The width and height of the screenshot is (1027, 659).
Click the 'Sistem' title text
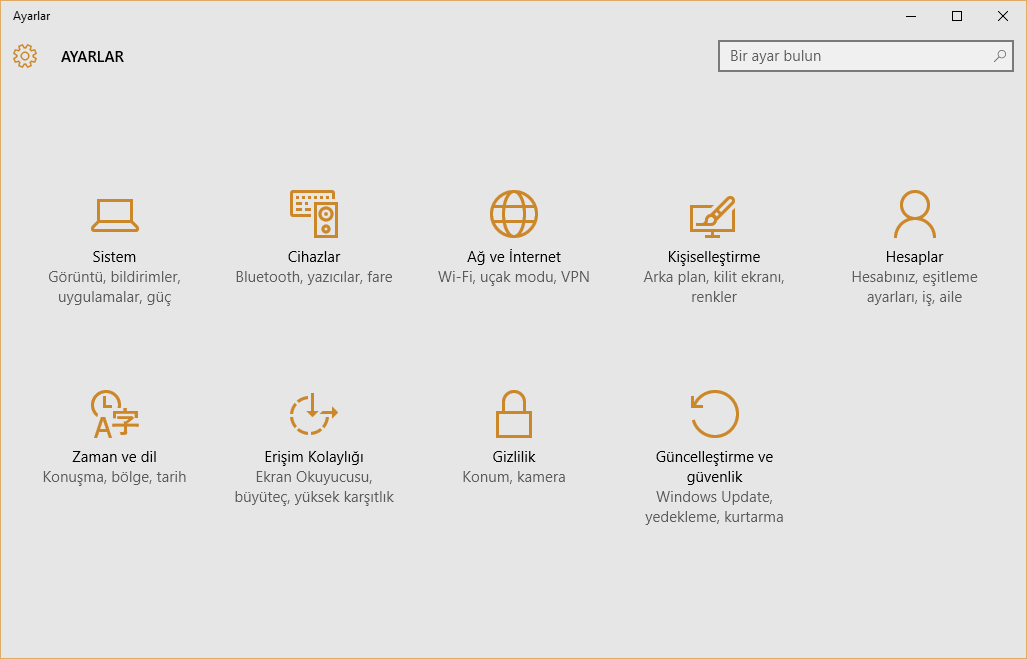(x=114, y=257)
